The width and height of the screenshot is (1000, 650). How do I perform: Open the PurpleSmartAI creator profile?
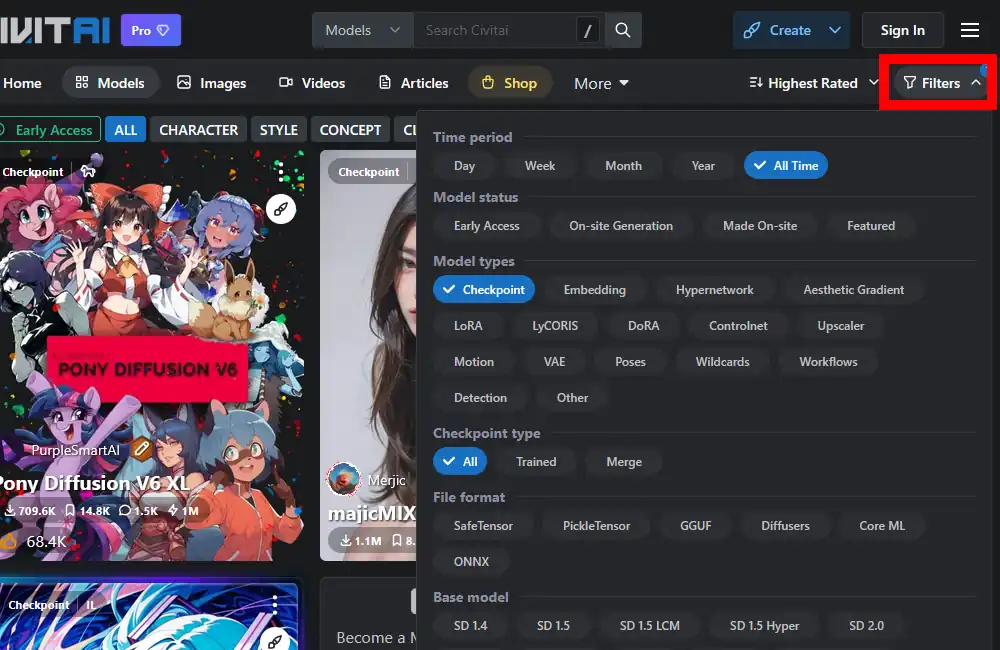[x=75, y=450]
